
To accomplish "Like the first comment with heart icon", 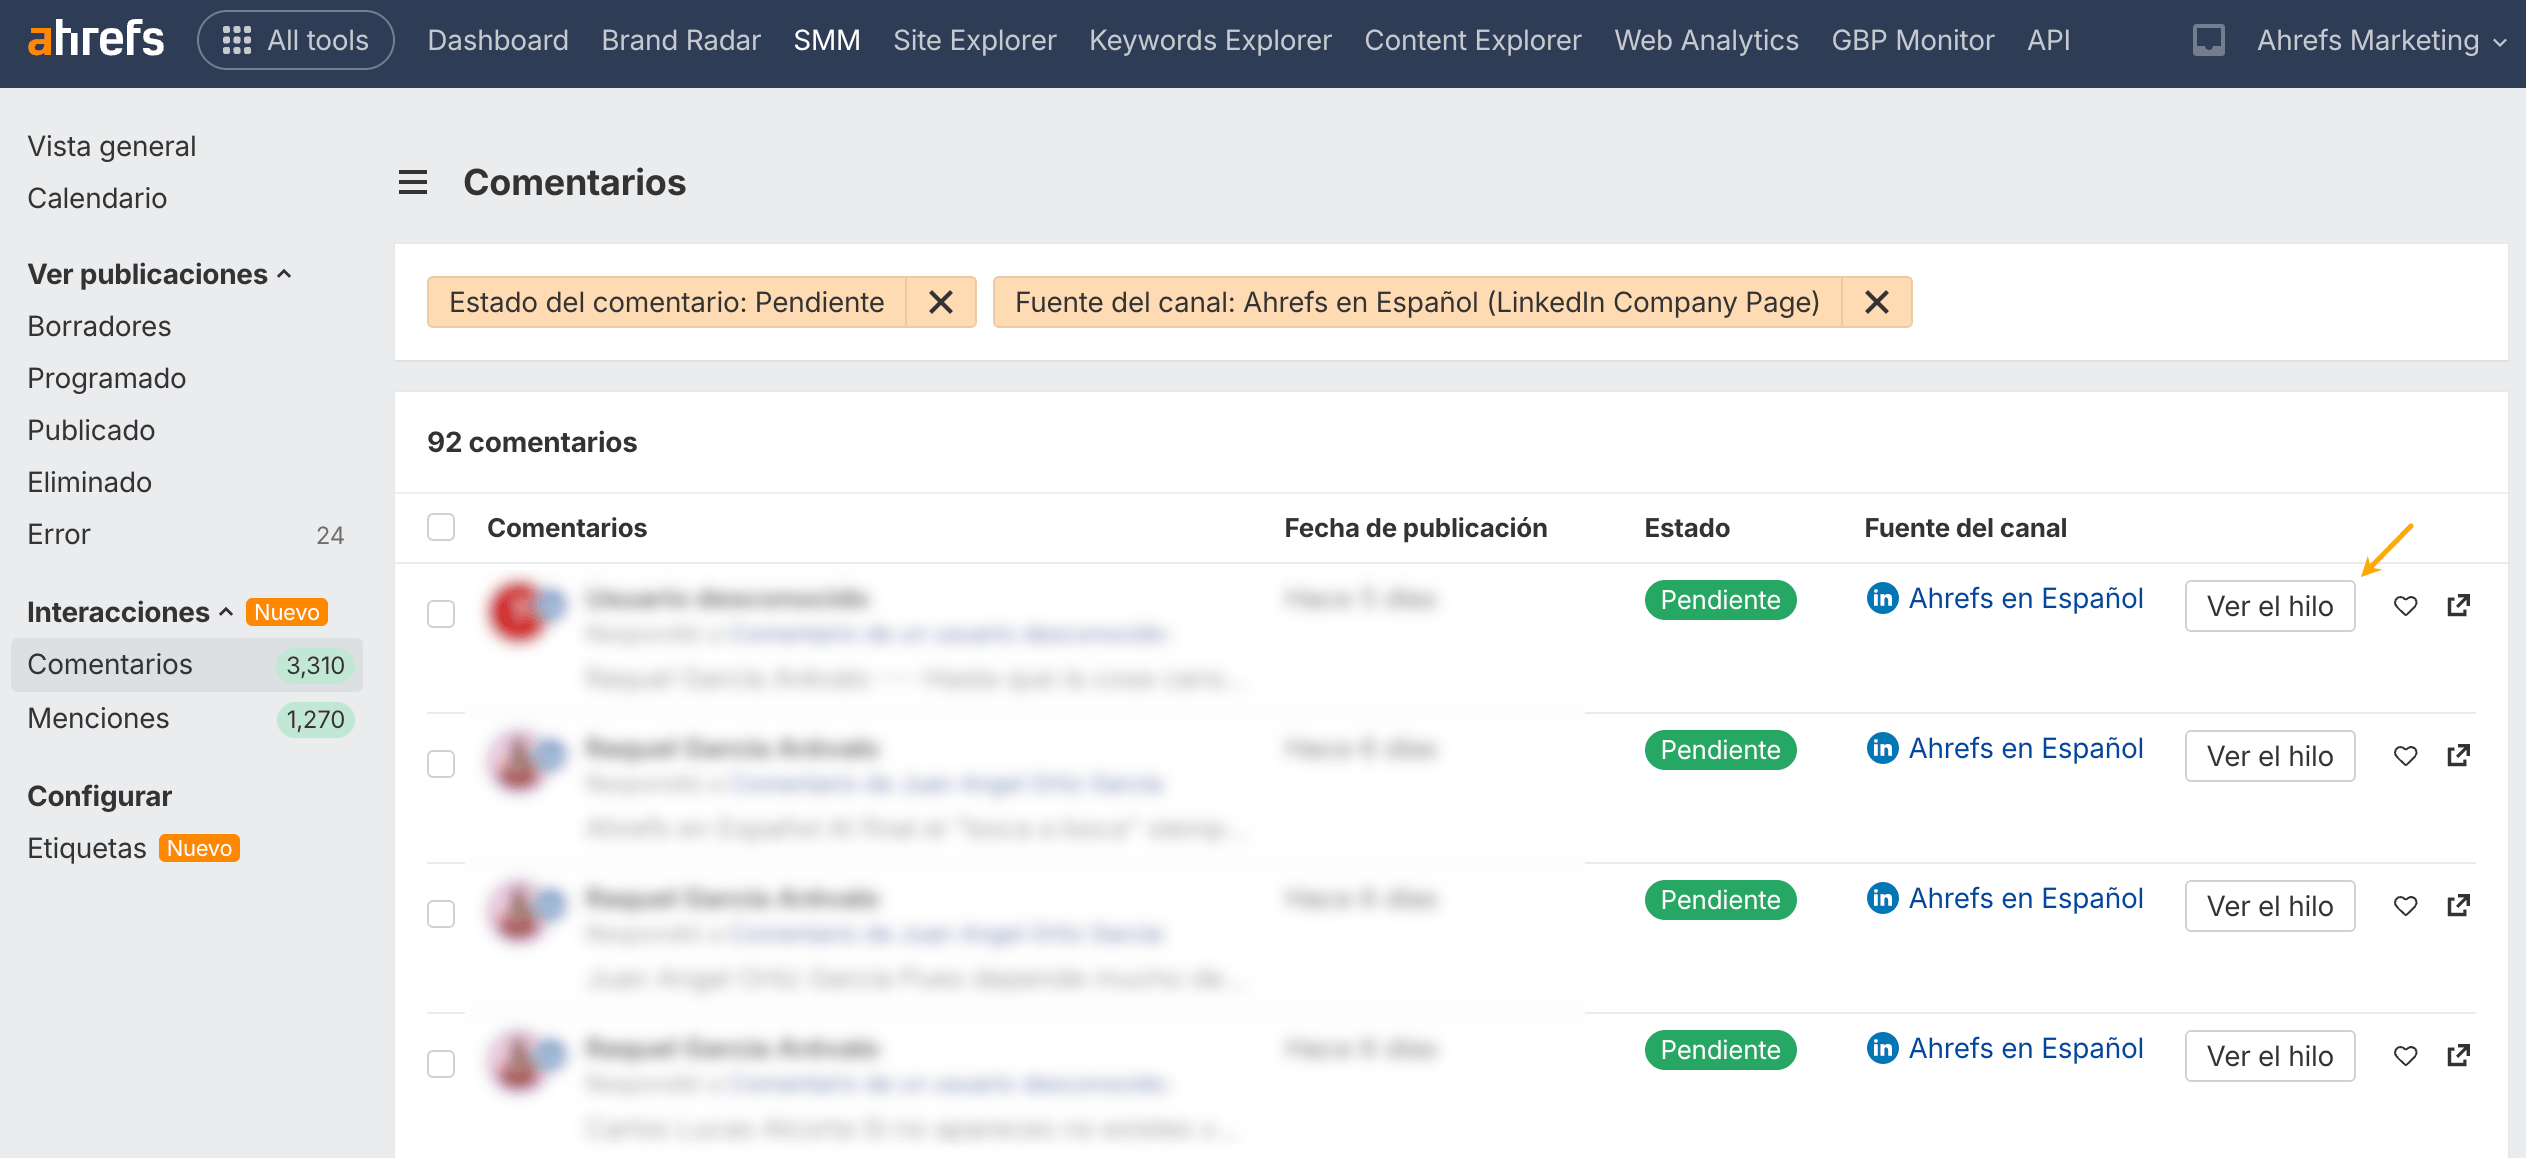I will tap(2405, 606).
